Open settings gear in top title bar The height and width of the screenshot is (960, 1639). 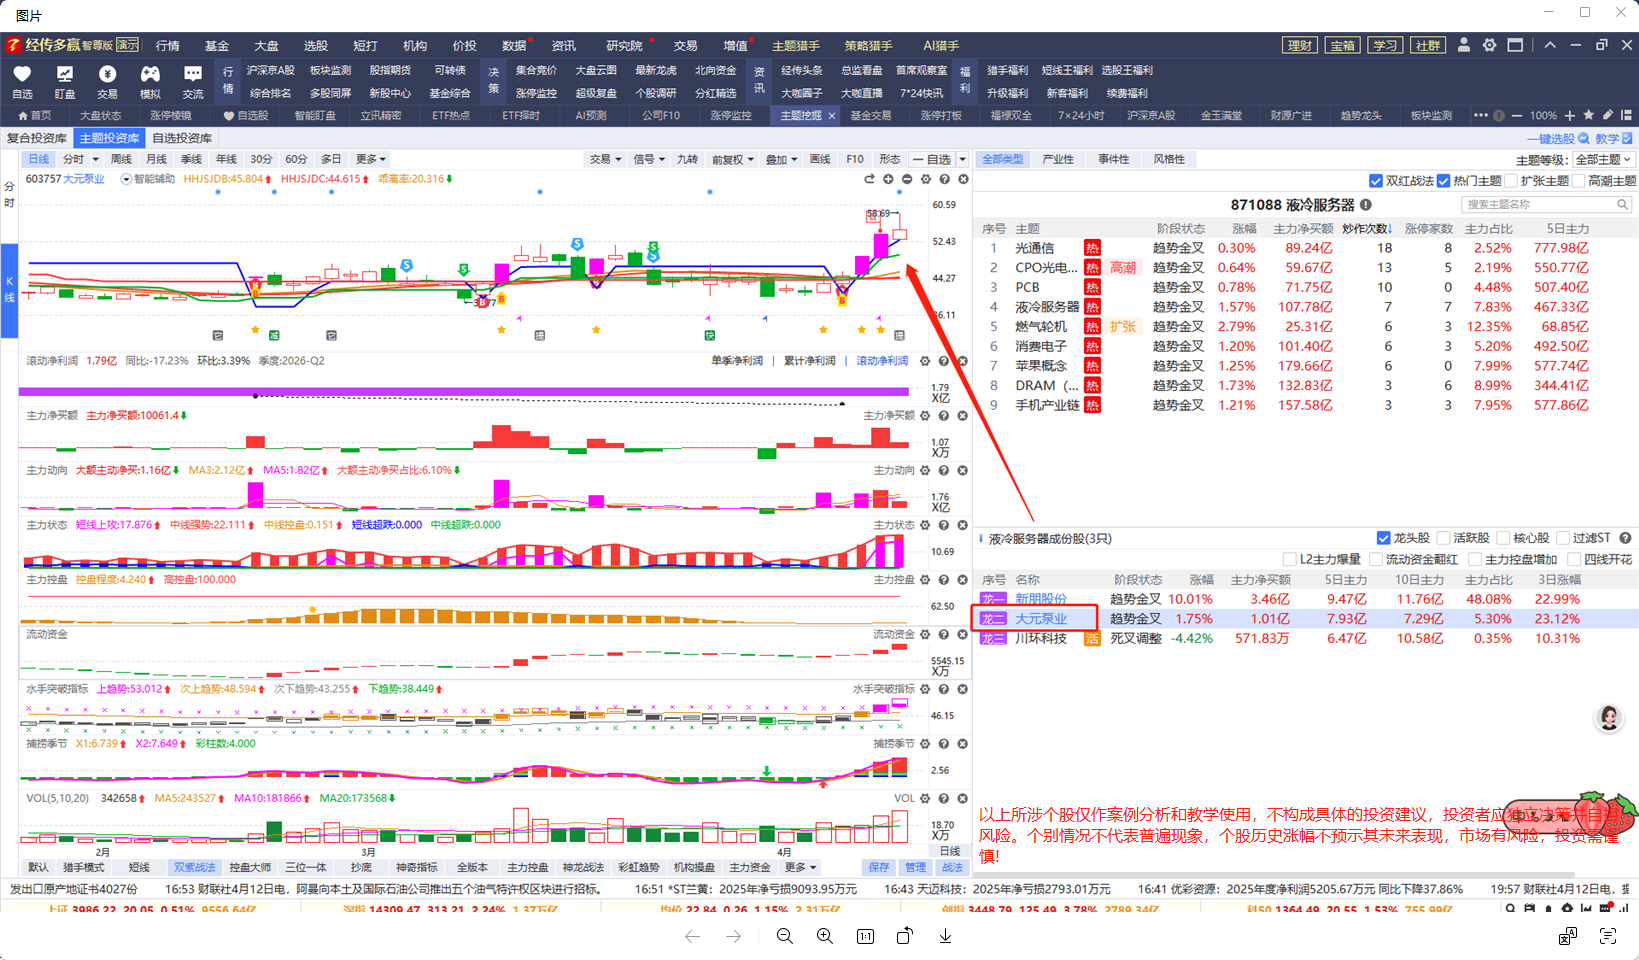pos(1489,45)
